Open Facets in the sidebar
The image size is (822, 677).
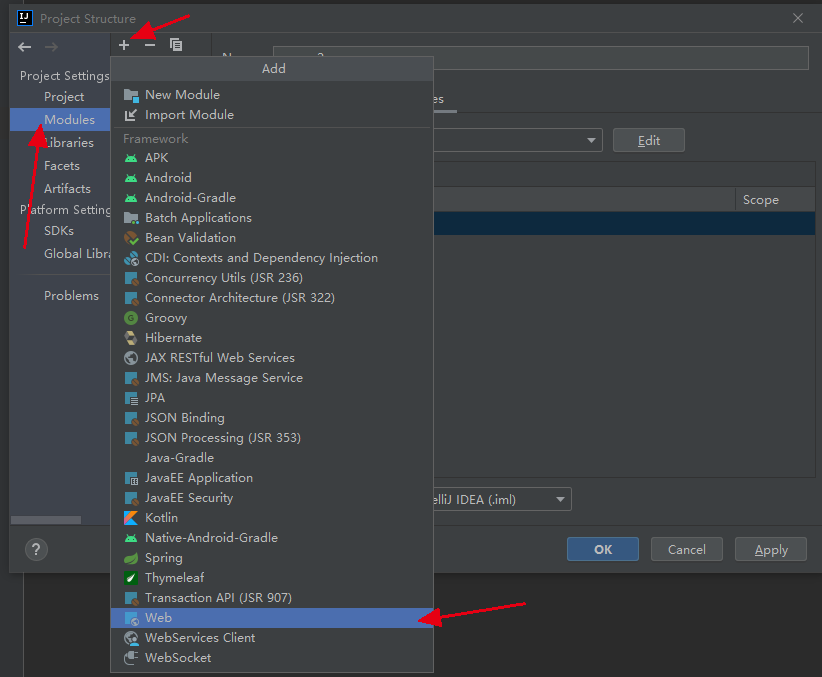[60, 166]
